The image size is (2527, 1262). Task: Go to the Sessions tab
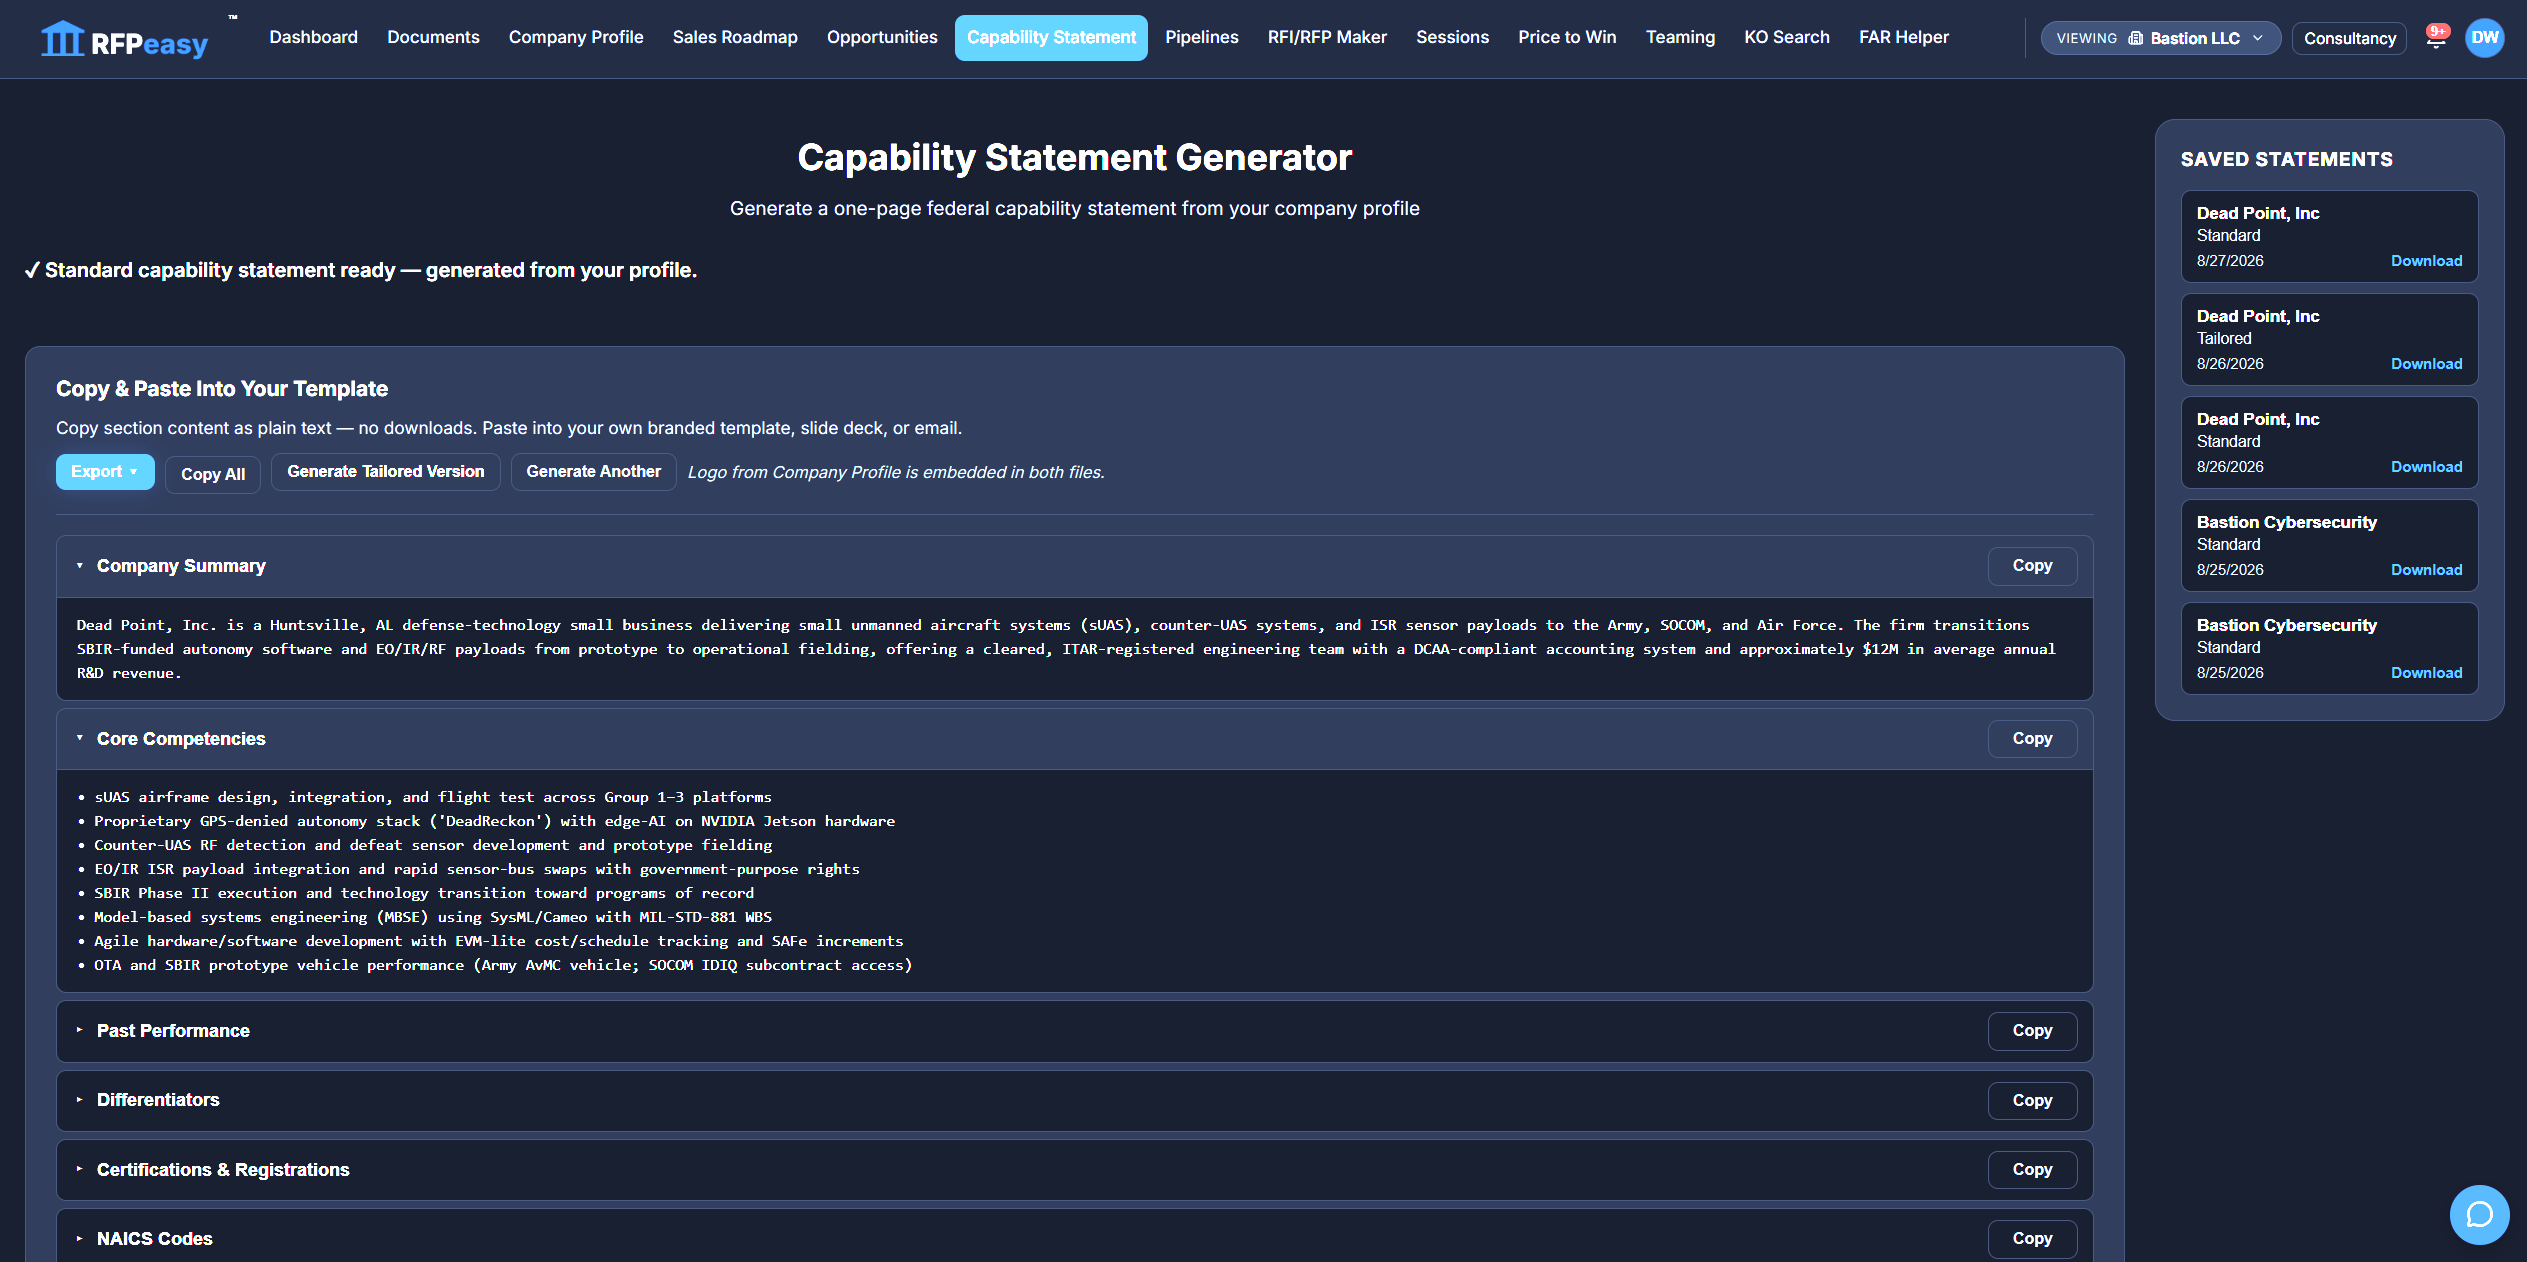pos(1452,38)
